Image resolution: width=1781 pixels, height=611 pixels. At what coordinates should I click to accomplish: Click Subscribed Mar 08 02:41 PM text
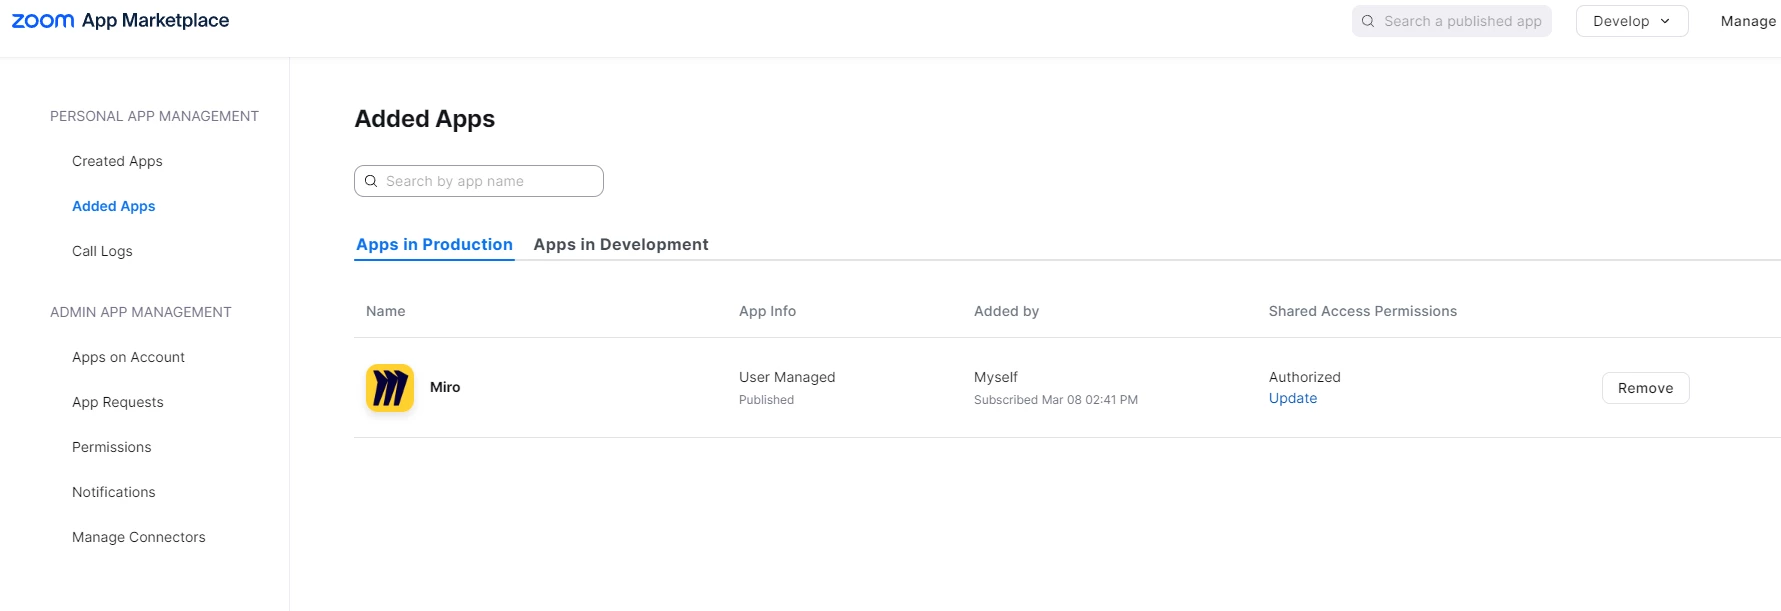pyautogui.click(x=1056, y=400)
